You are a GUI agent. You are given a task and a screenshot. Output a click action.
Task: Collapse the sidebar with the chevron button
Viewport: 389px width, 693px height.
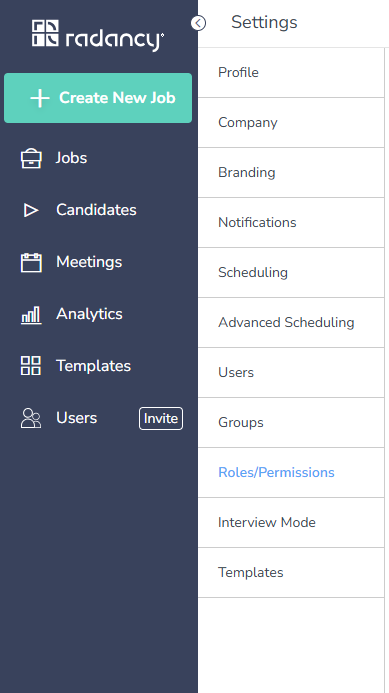pos(198,23)
